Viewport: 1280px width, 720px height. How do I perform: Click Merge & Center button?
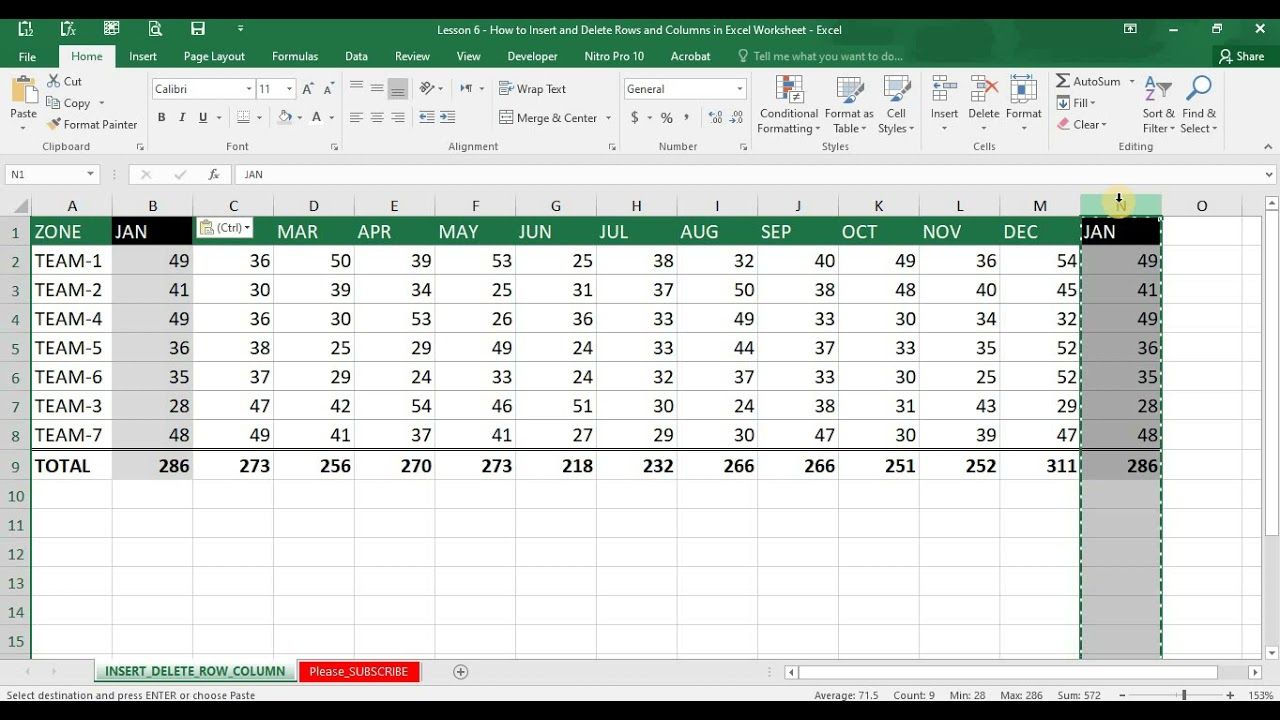tap(549, 117)
